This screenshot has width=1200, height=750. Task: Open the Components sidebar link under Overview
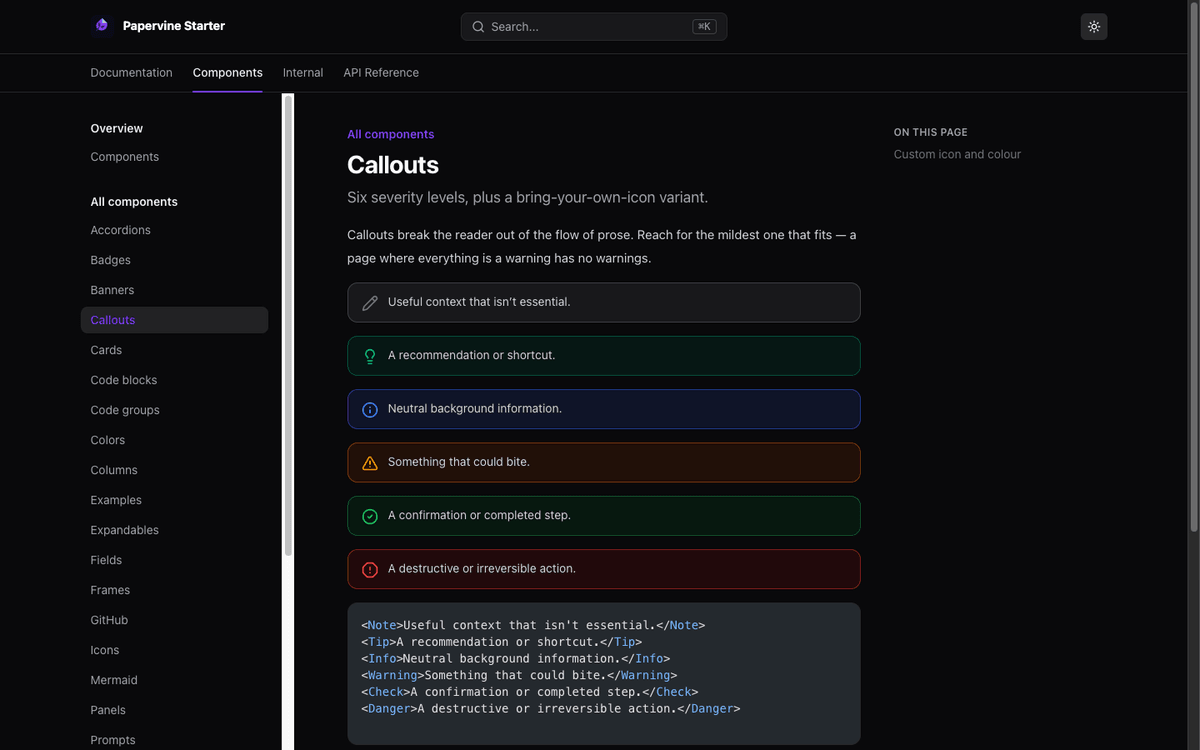click(x=125, y=157)
